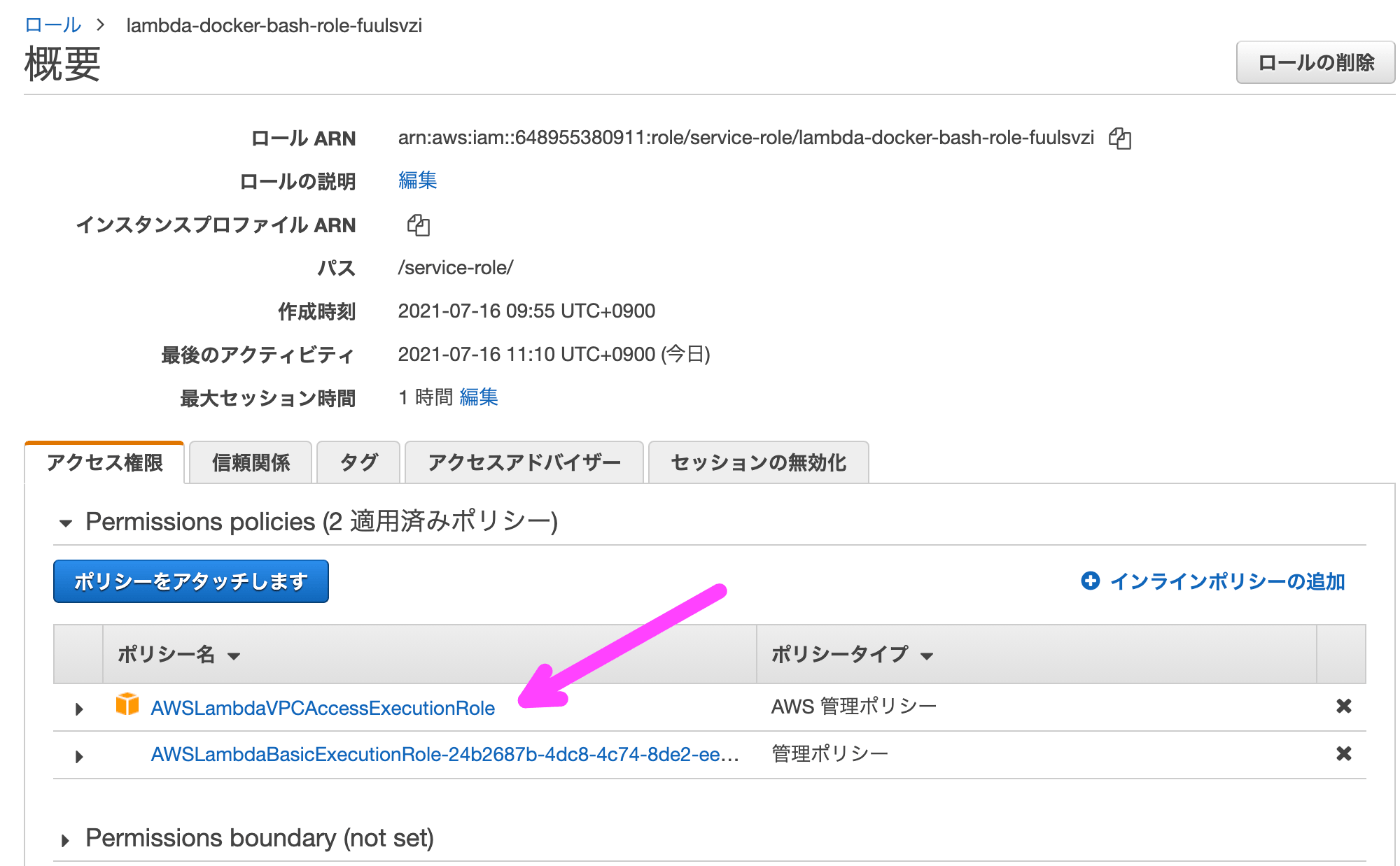Expand the AWSLambdaBasicExecutionRole policy row
Viewport: 1400px width, 866px height.
click(79, 756)
